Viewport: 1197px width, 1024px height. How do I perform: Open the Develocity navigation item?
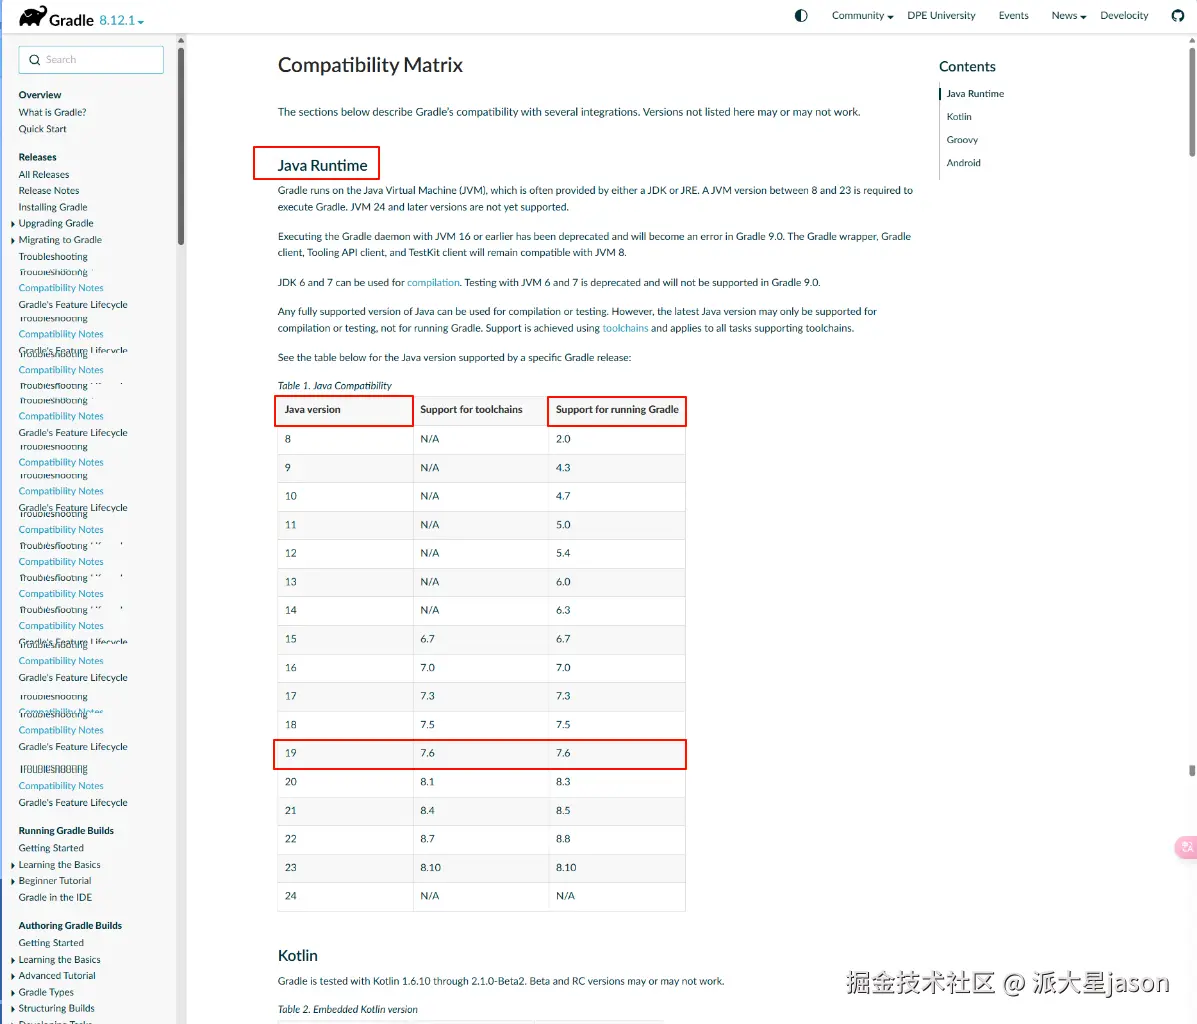pyautogui.click(x=1124, y=15)
